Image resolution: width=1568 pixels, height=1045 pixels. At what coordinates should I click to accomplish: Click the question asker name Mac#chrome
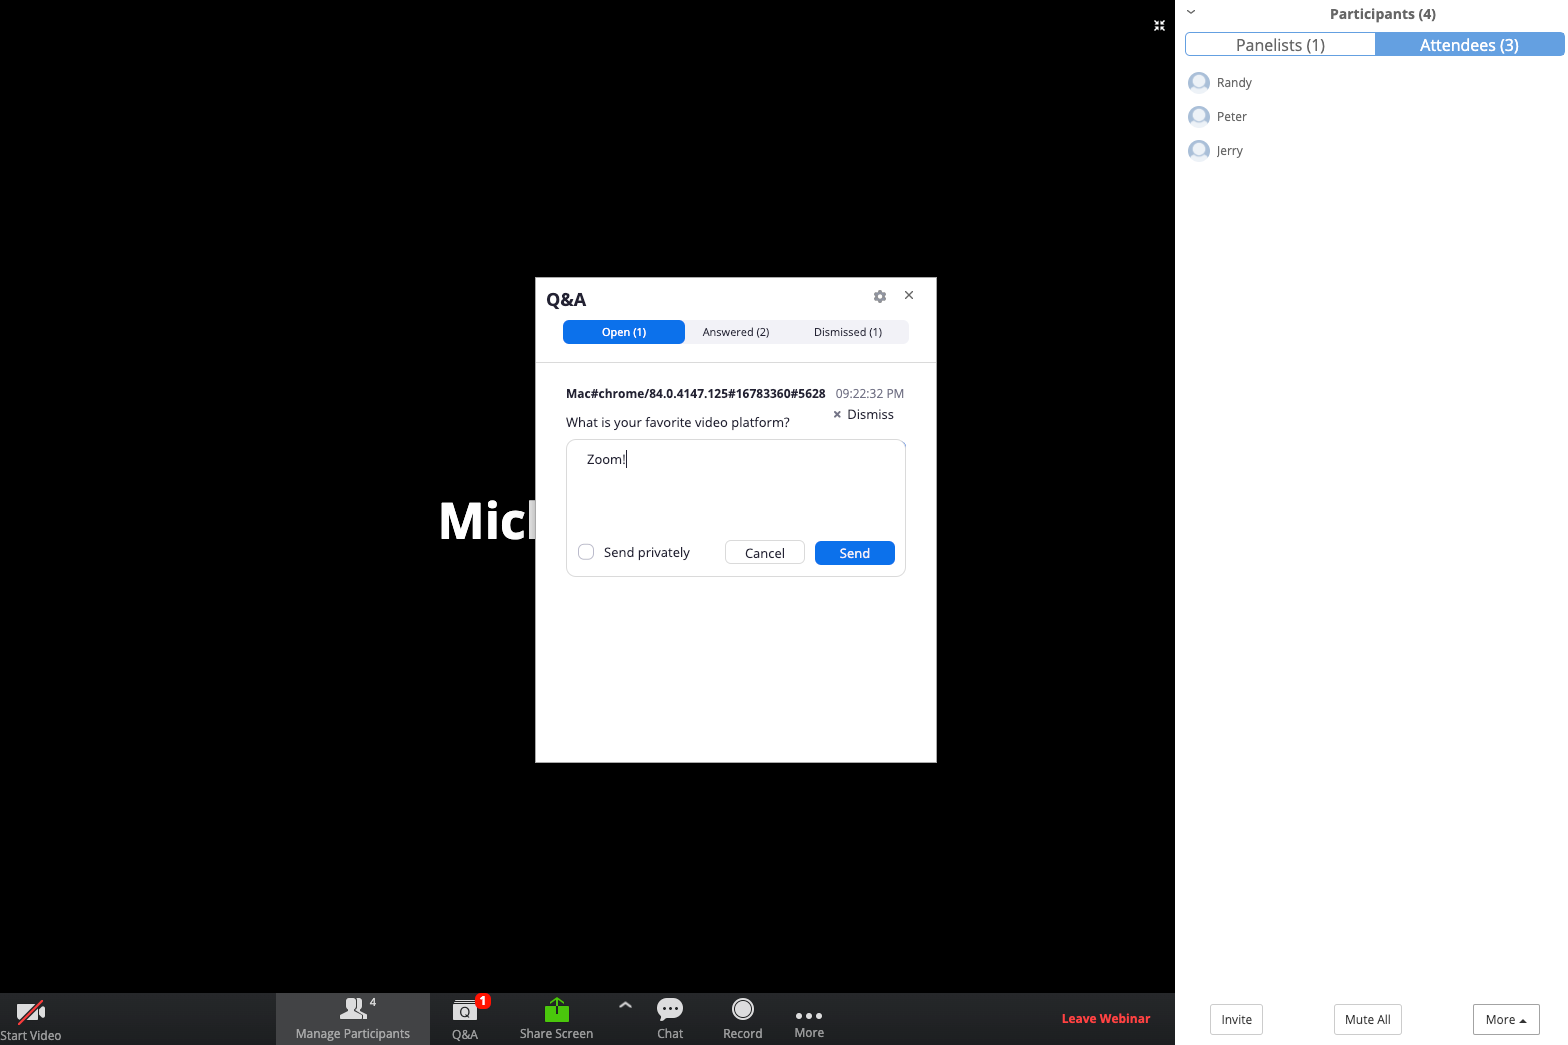click(696, 394)
